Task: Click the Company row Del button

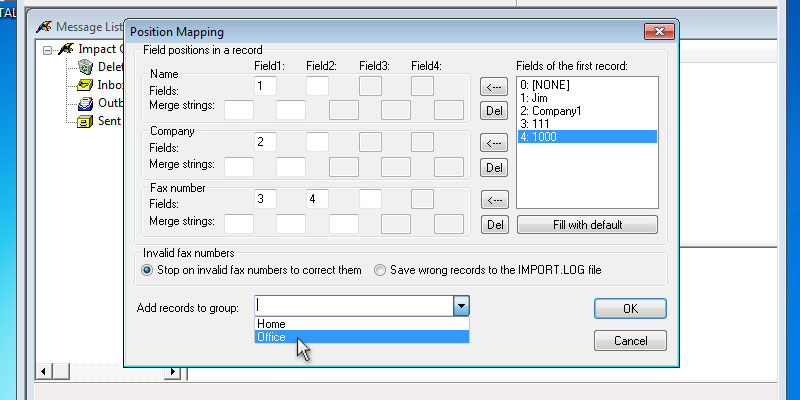Action: (x=492, y=167)
